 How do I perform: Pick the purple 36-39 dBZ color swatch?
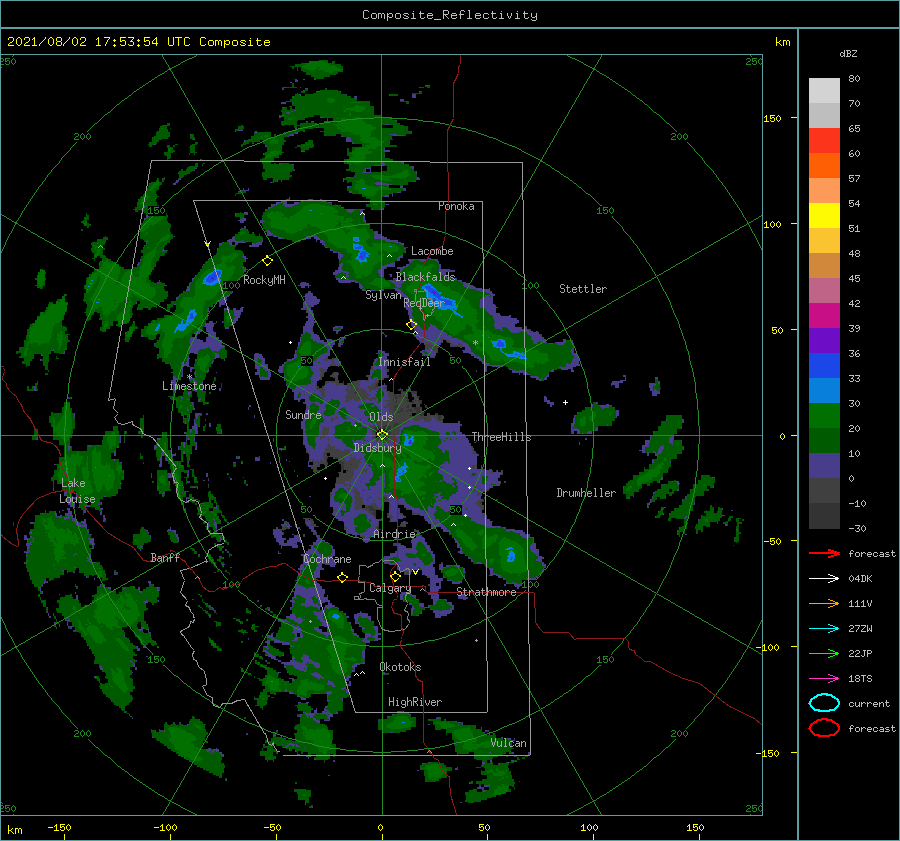tap(824, 341)
